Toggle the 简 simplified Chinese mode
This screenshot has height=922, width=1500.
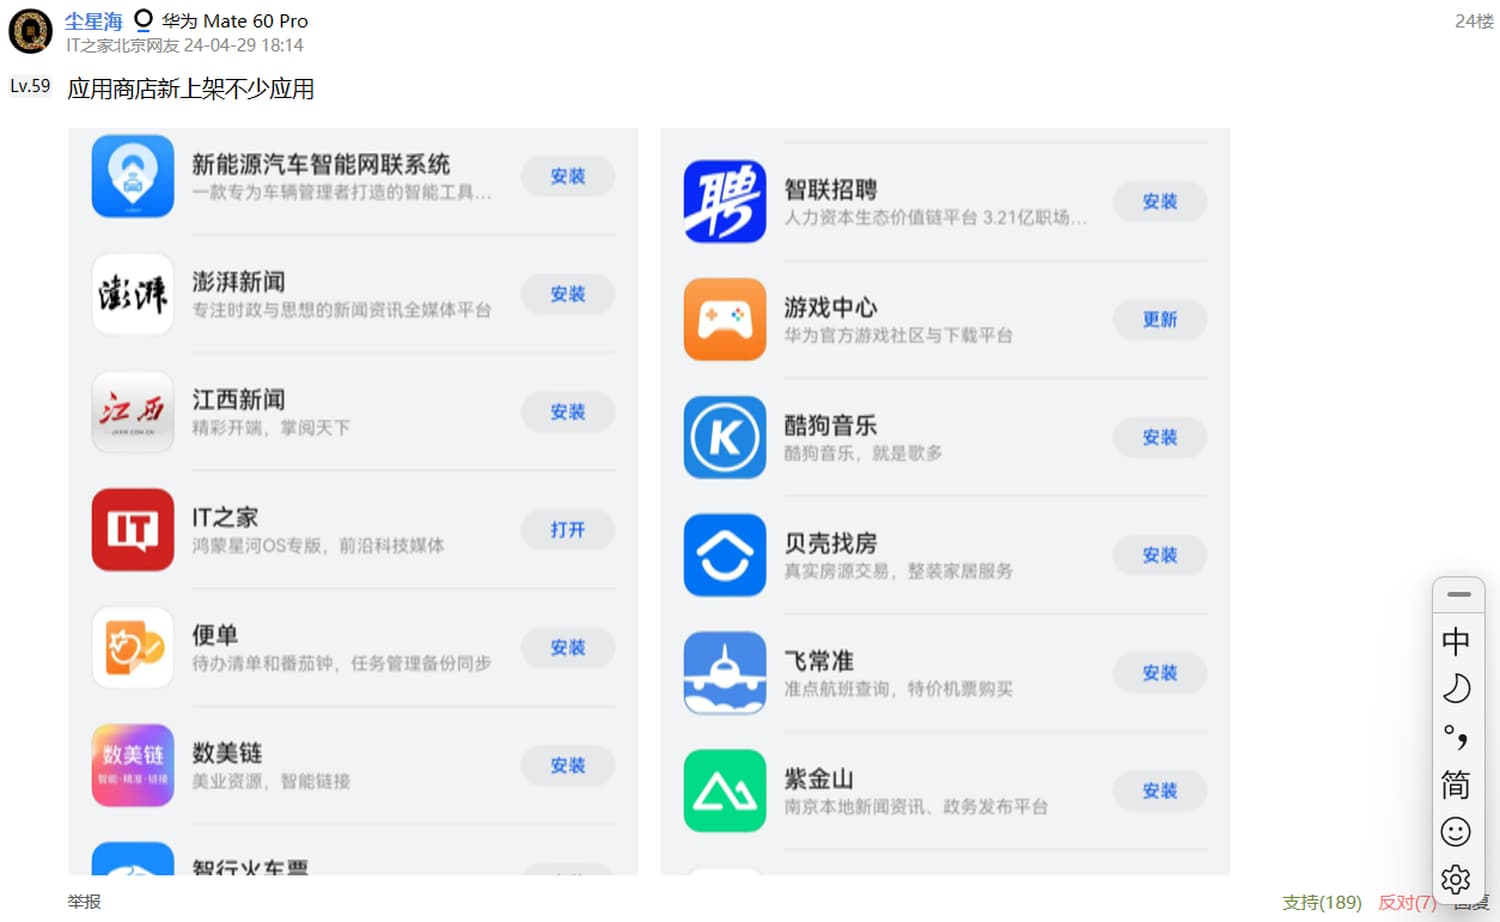[1456, 784]
